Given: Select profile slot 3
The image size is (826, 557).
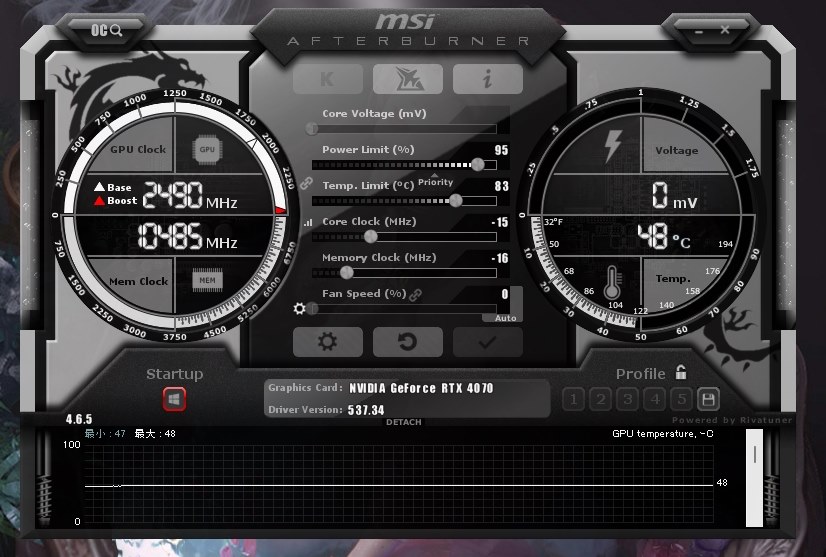Looking at the screenshot, I should 627,399.
